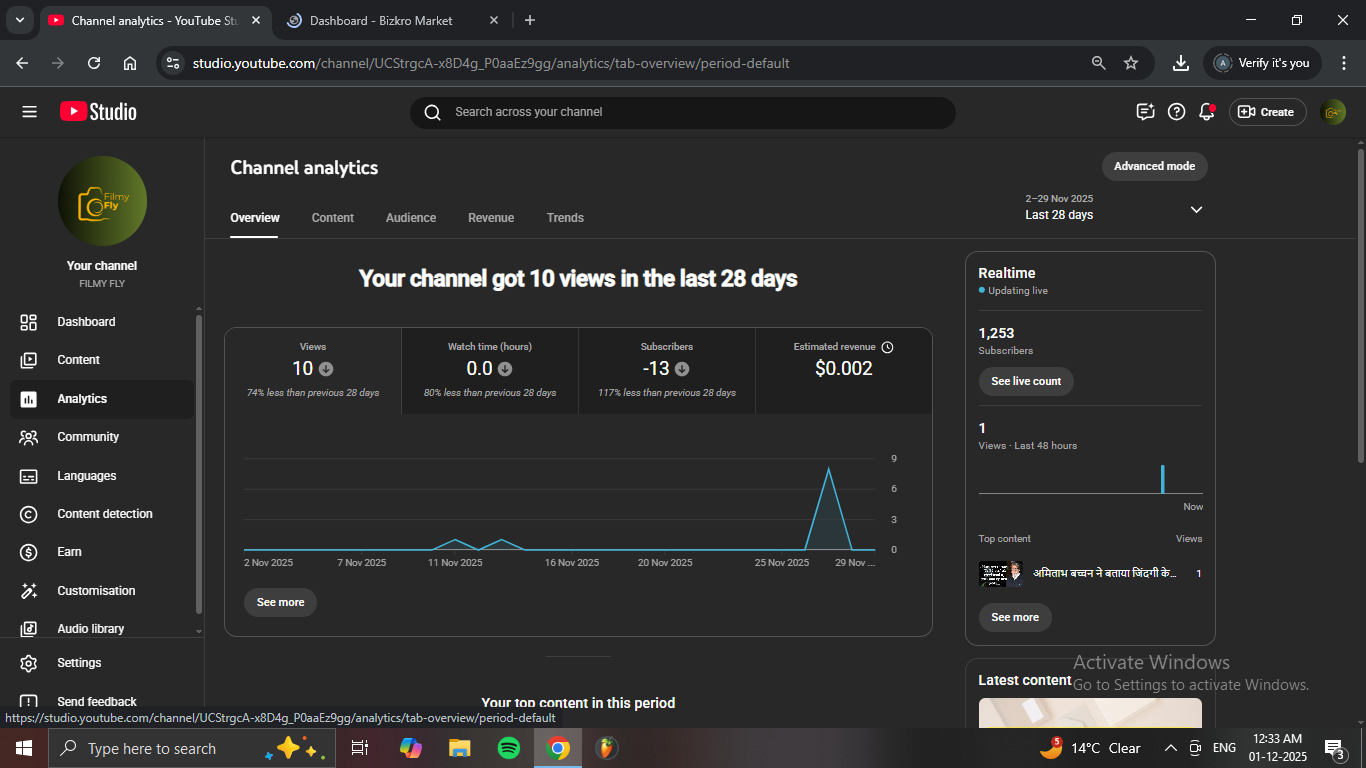Switch to the Revenue tab

[x=491, y=218]
